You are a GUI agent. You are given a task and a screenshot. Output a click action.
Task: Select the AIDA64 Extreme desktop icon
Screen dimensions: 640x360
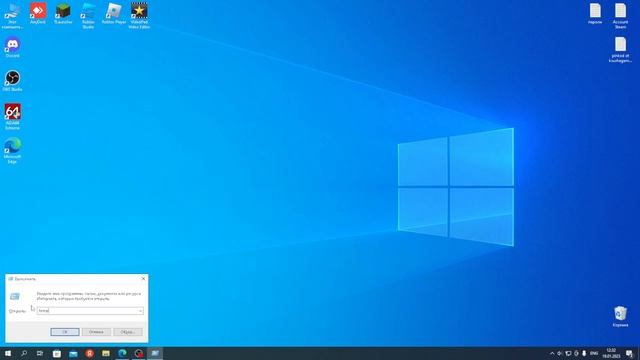(12, 116)
